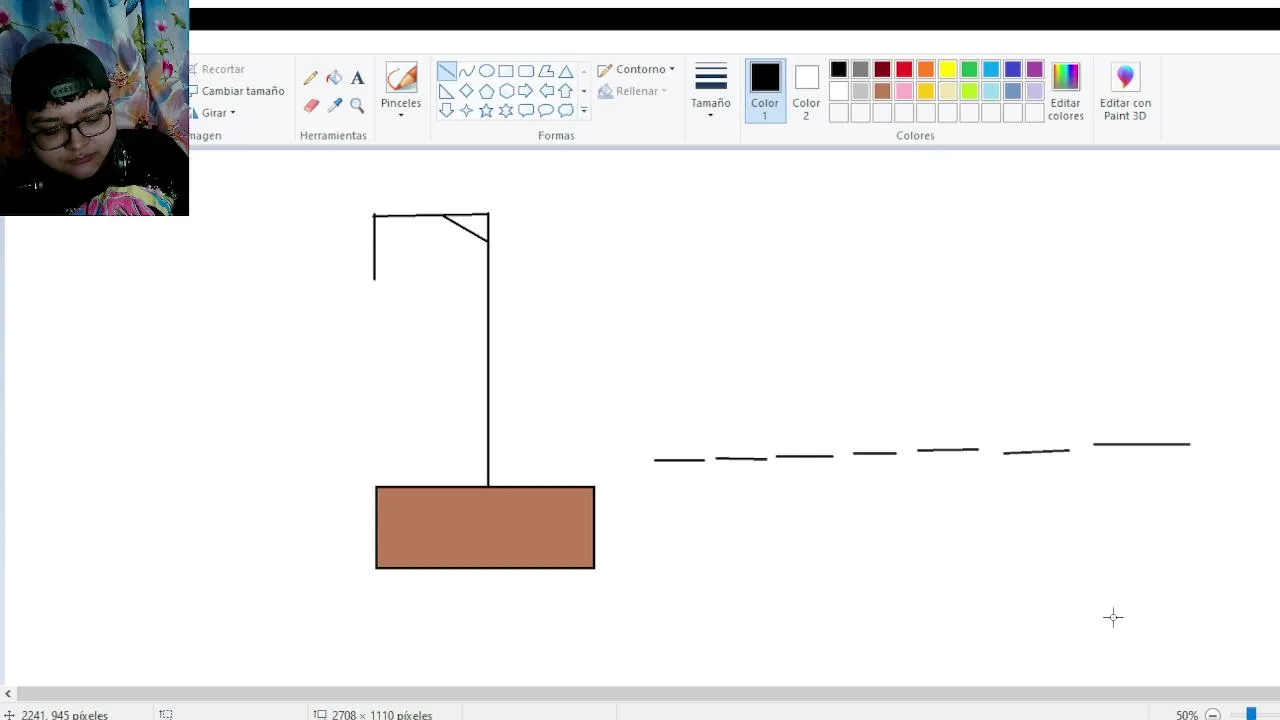Select the Rectangle shape
Screen dimensions: 1280x720
point(506,71)
